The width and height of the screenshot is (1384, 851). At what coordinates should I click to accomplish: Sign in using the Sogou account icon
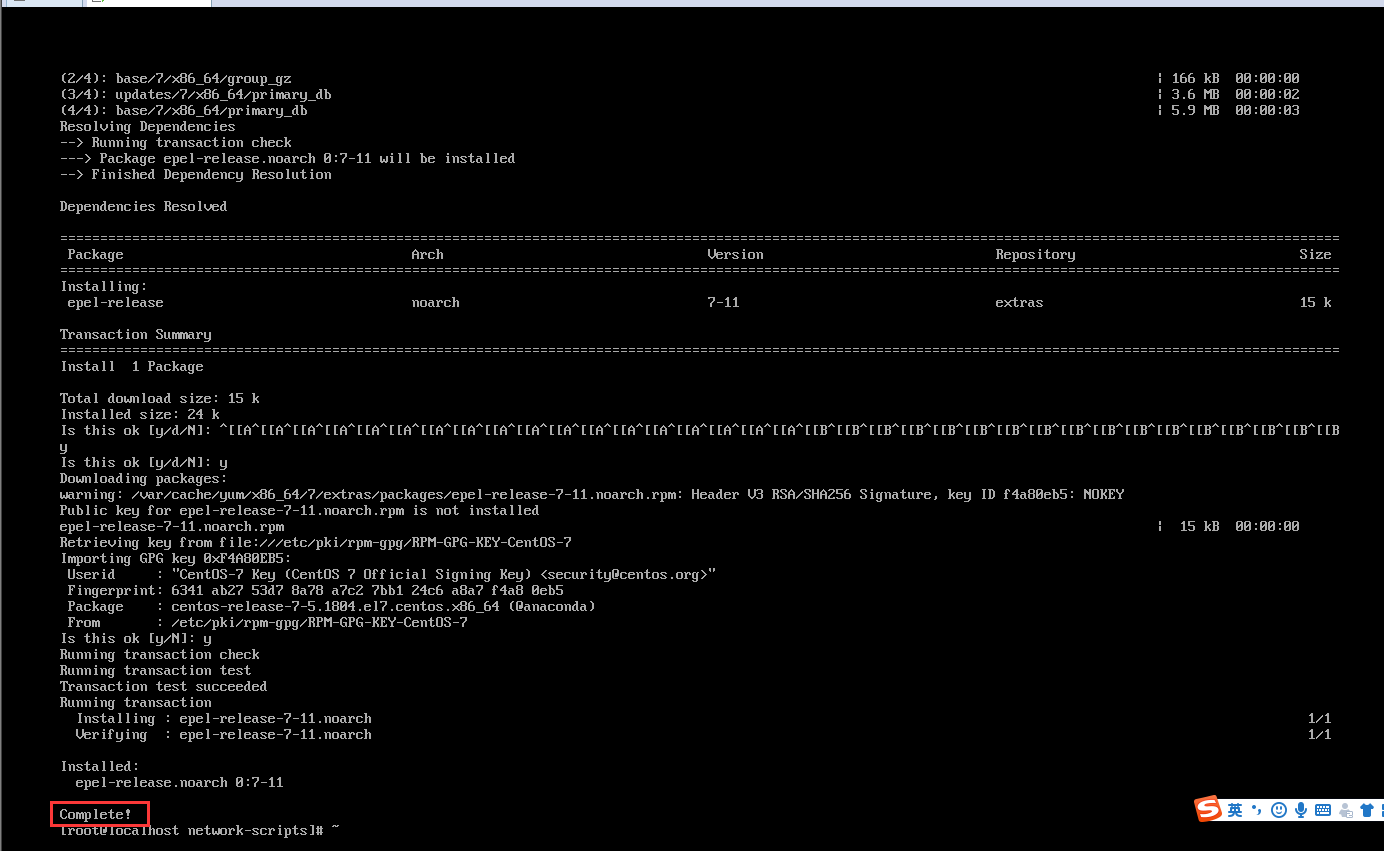(x=1346, y=810)
